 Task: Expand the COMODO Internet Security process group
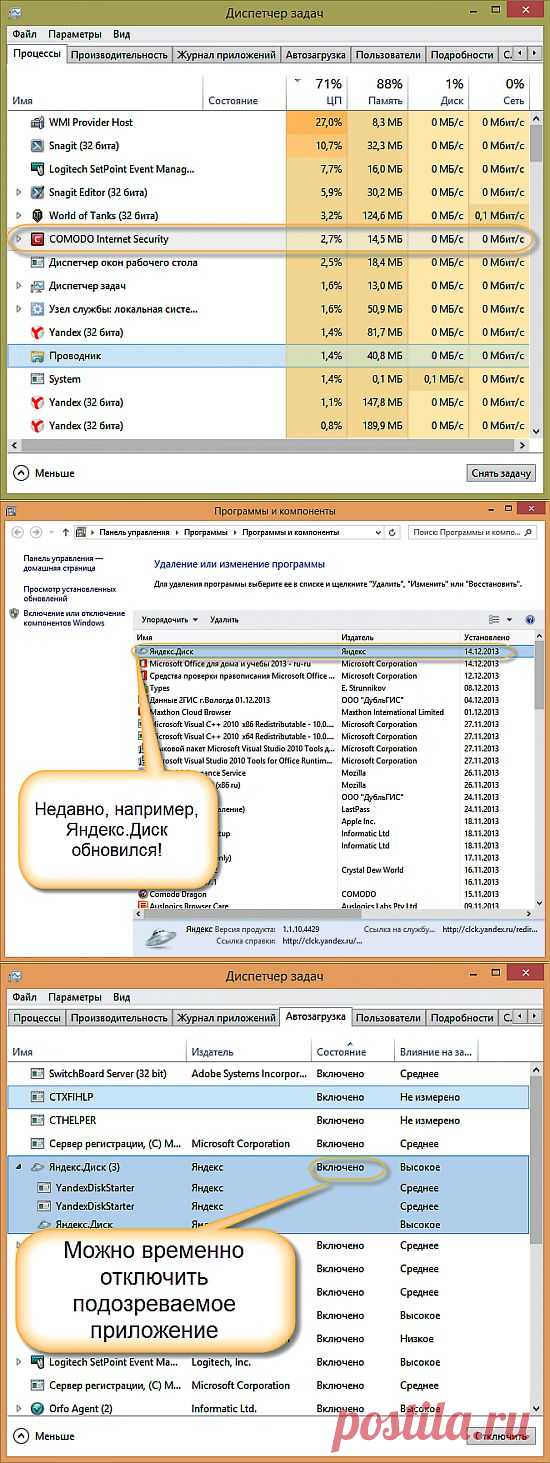point(19,239)
